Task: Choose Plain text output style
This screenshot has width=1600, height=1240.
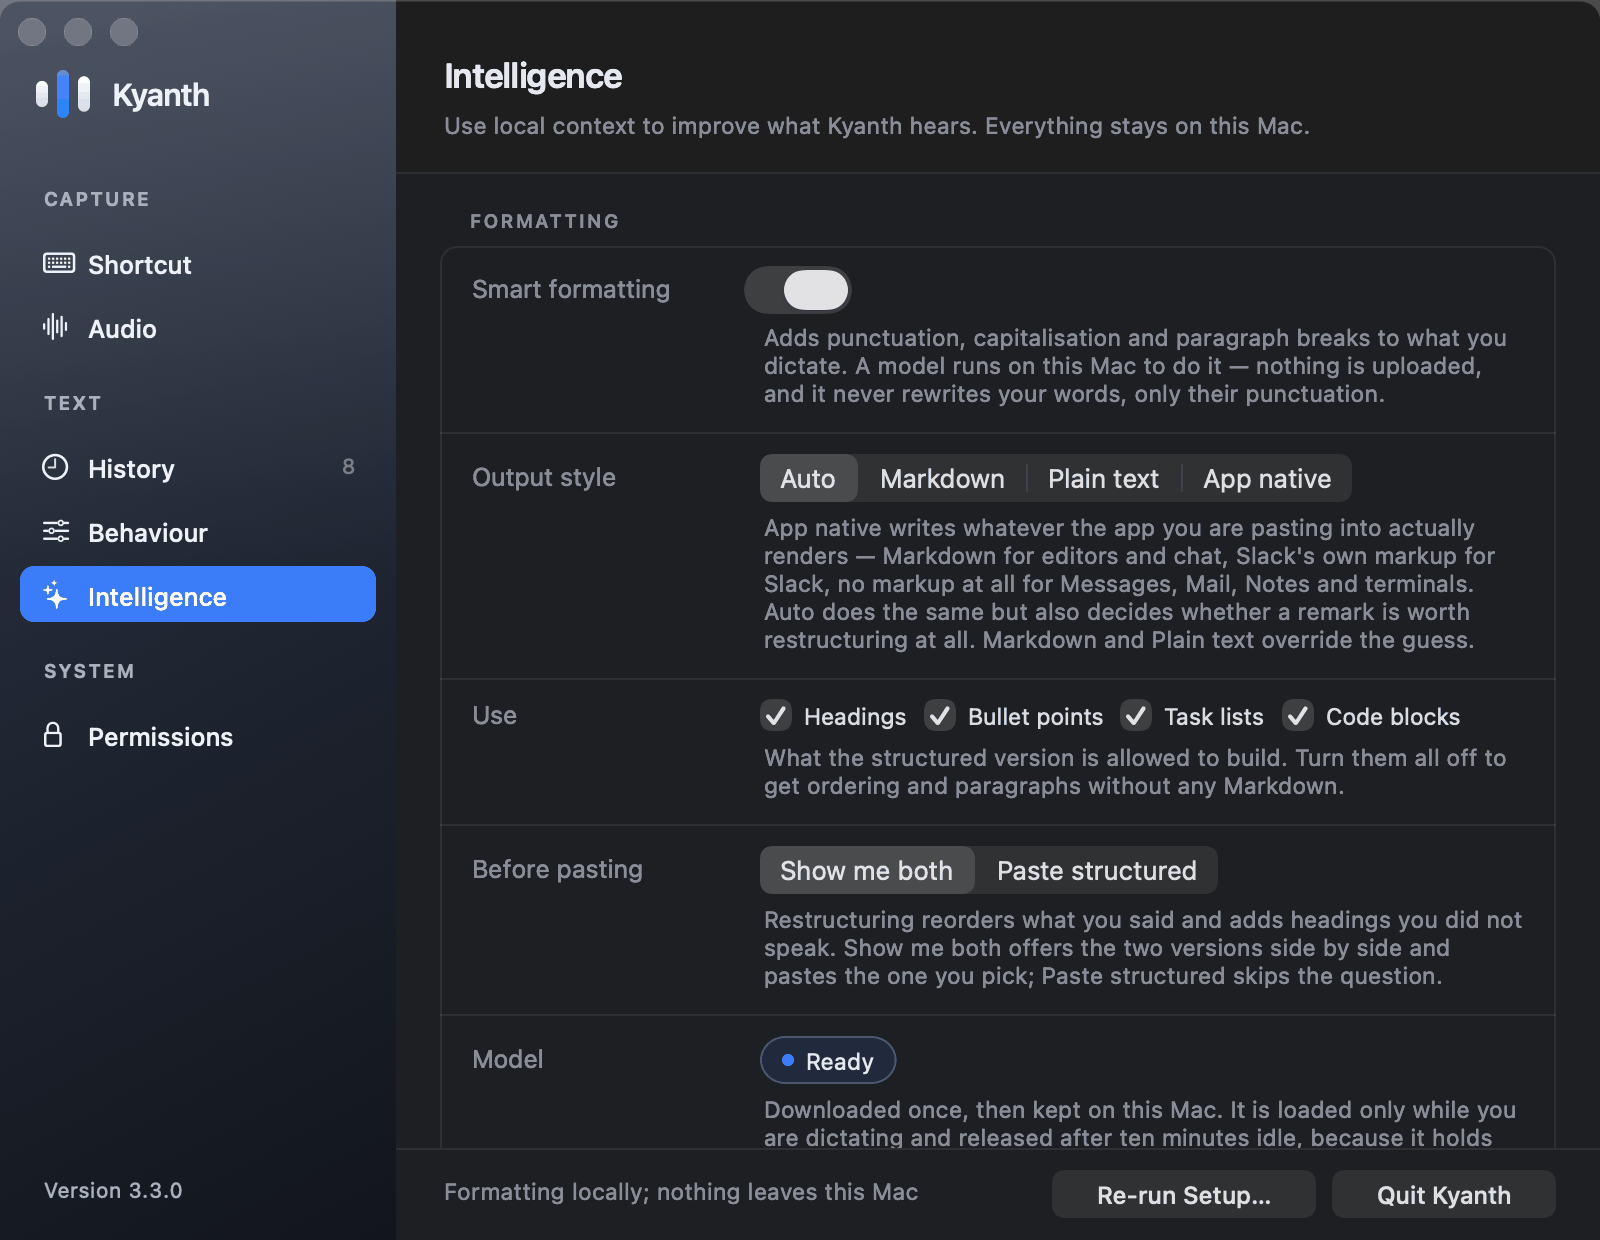Action: (x=1103, y=478)
